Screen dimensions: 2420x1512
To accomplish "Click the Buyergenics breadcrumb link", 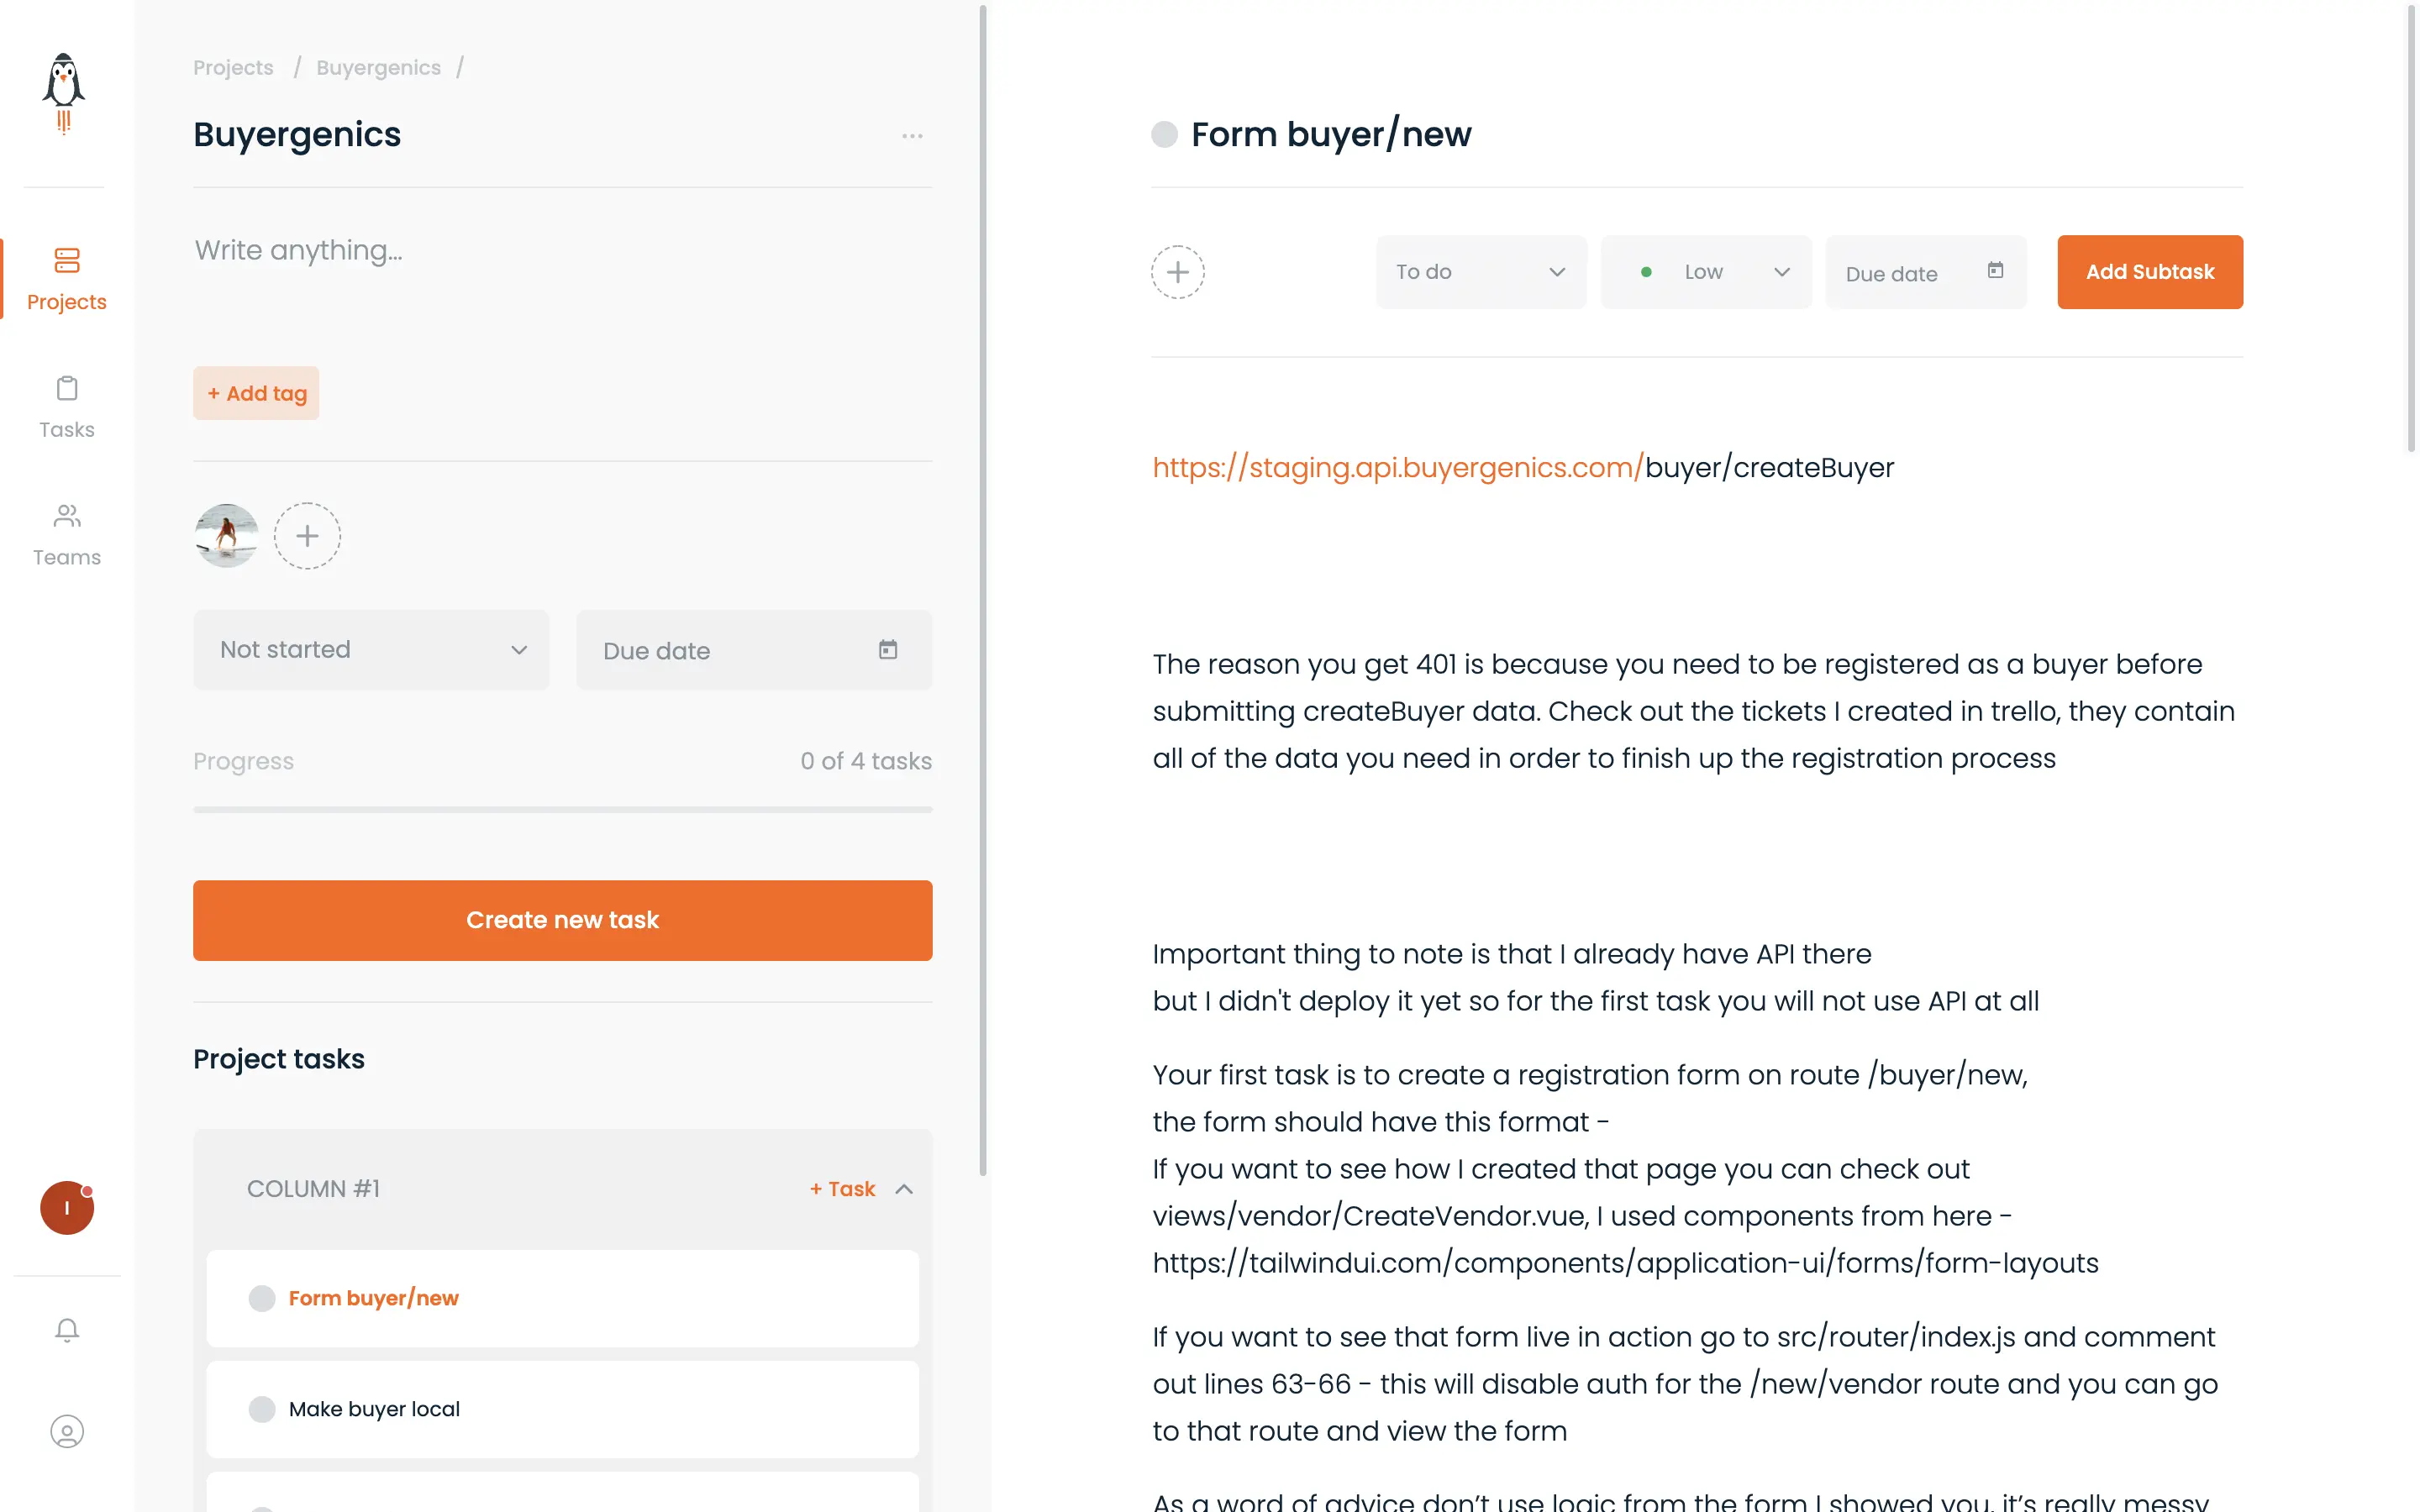I will coord(378,67).
